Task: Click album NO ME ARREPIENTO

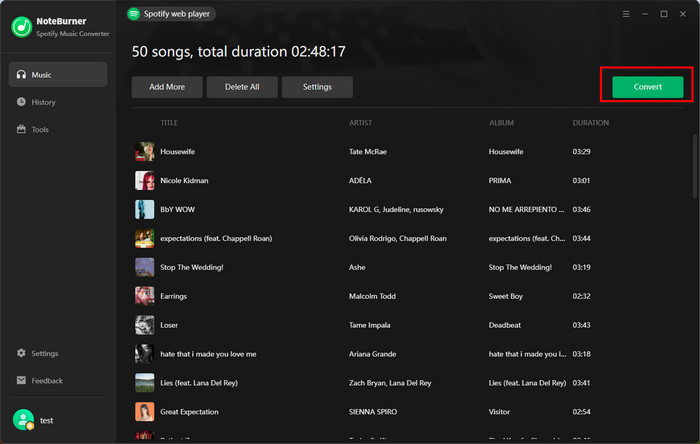Action: (x=526, y=210)
